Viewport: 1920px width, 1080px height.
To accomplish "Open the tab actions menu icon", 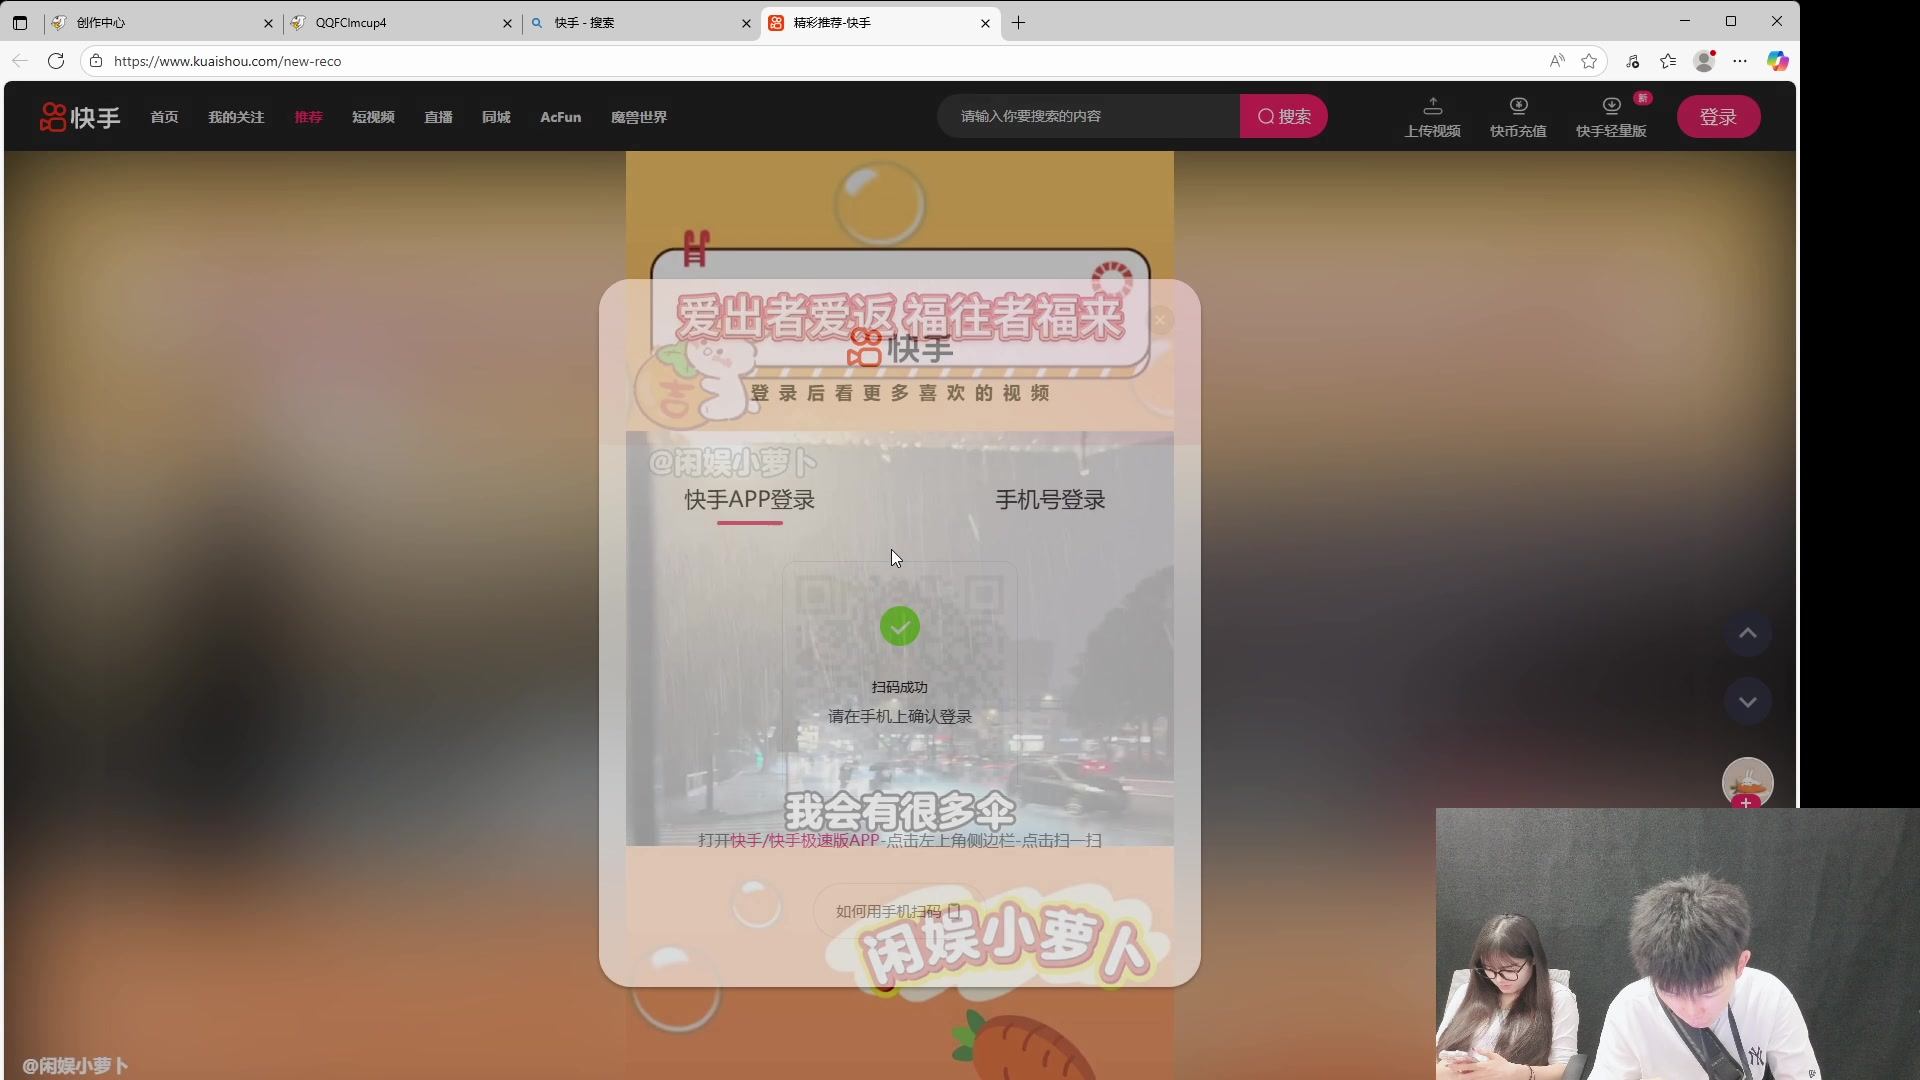I will 20,23.
